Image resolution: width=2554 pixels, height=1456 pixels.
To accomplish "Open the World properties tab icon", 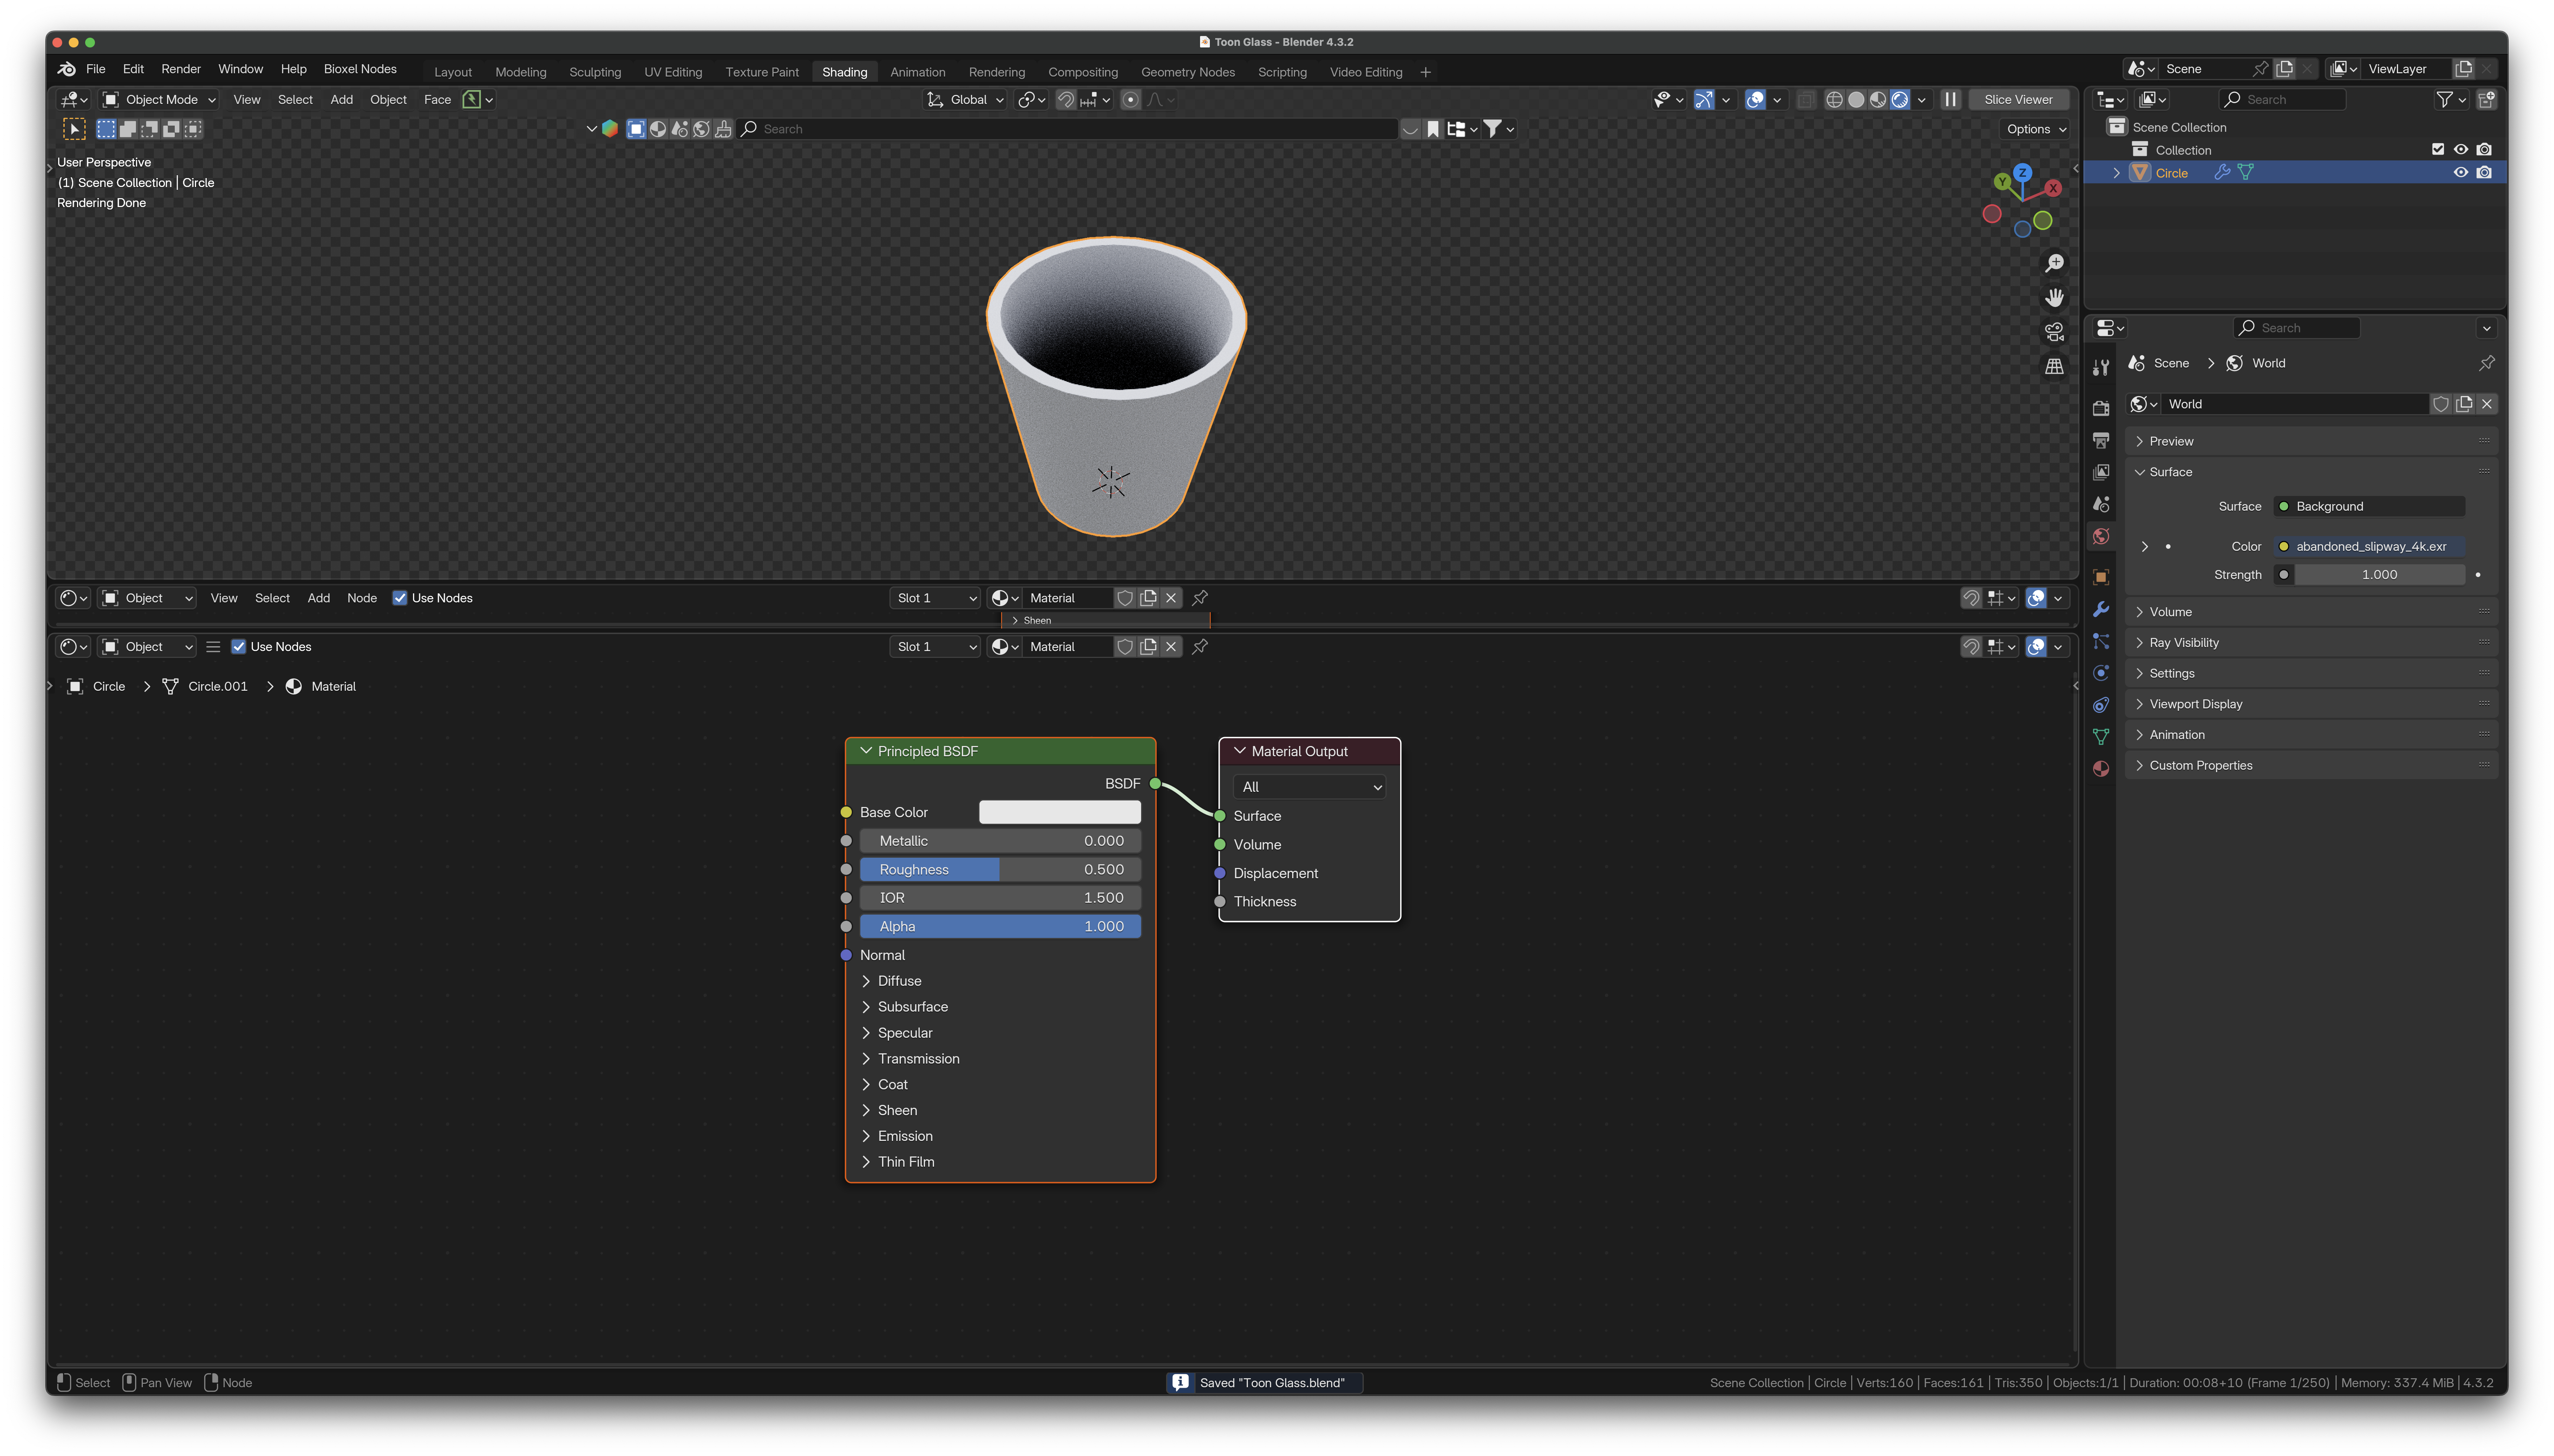I will pos(2100,537).
